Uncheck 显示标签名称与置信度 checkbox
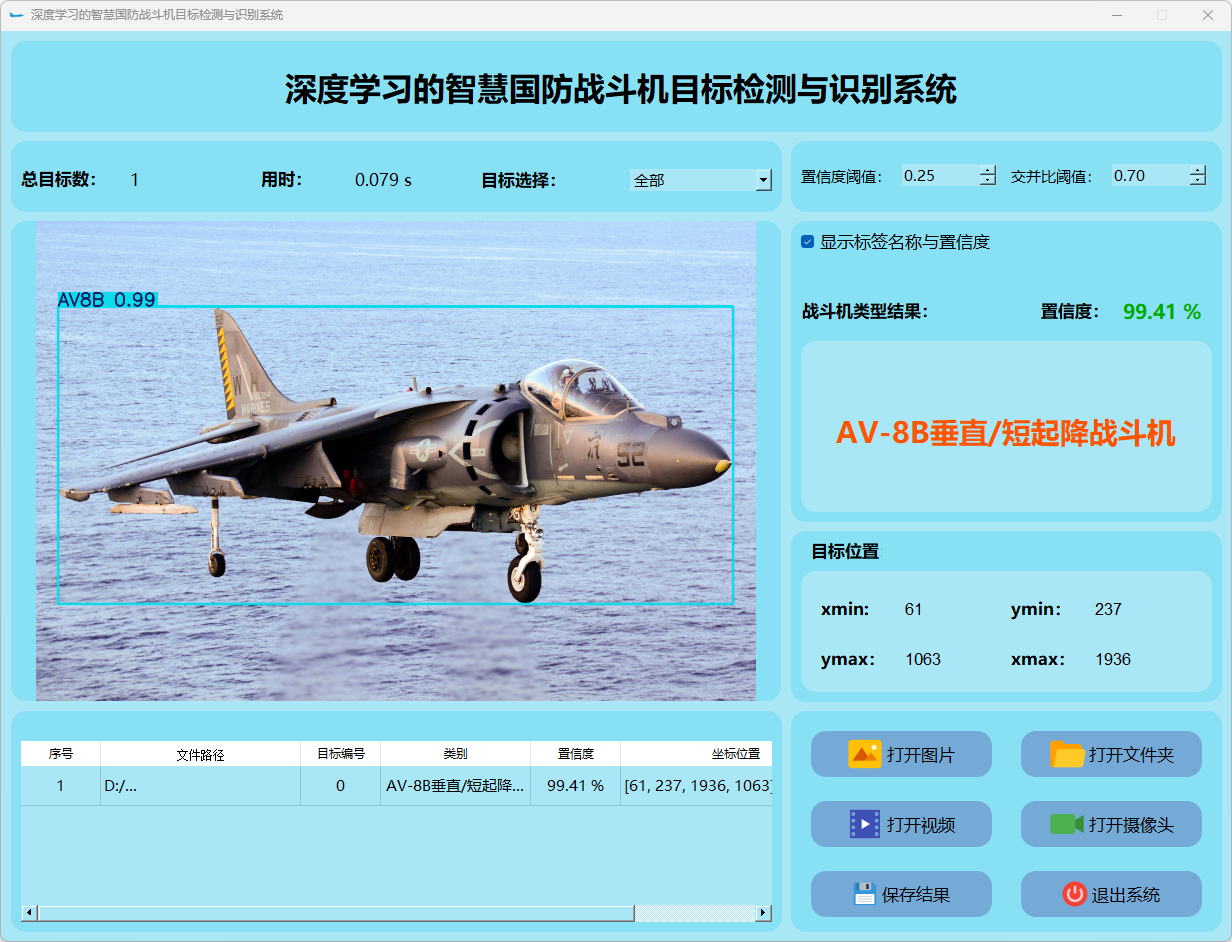1232x942 pixels. 808,242
